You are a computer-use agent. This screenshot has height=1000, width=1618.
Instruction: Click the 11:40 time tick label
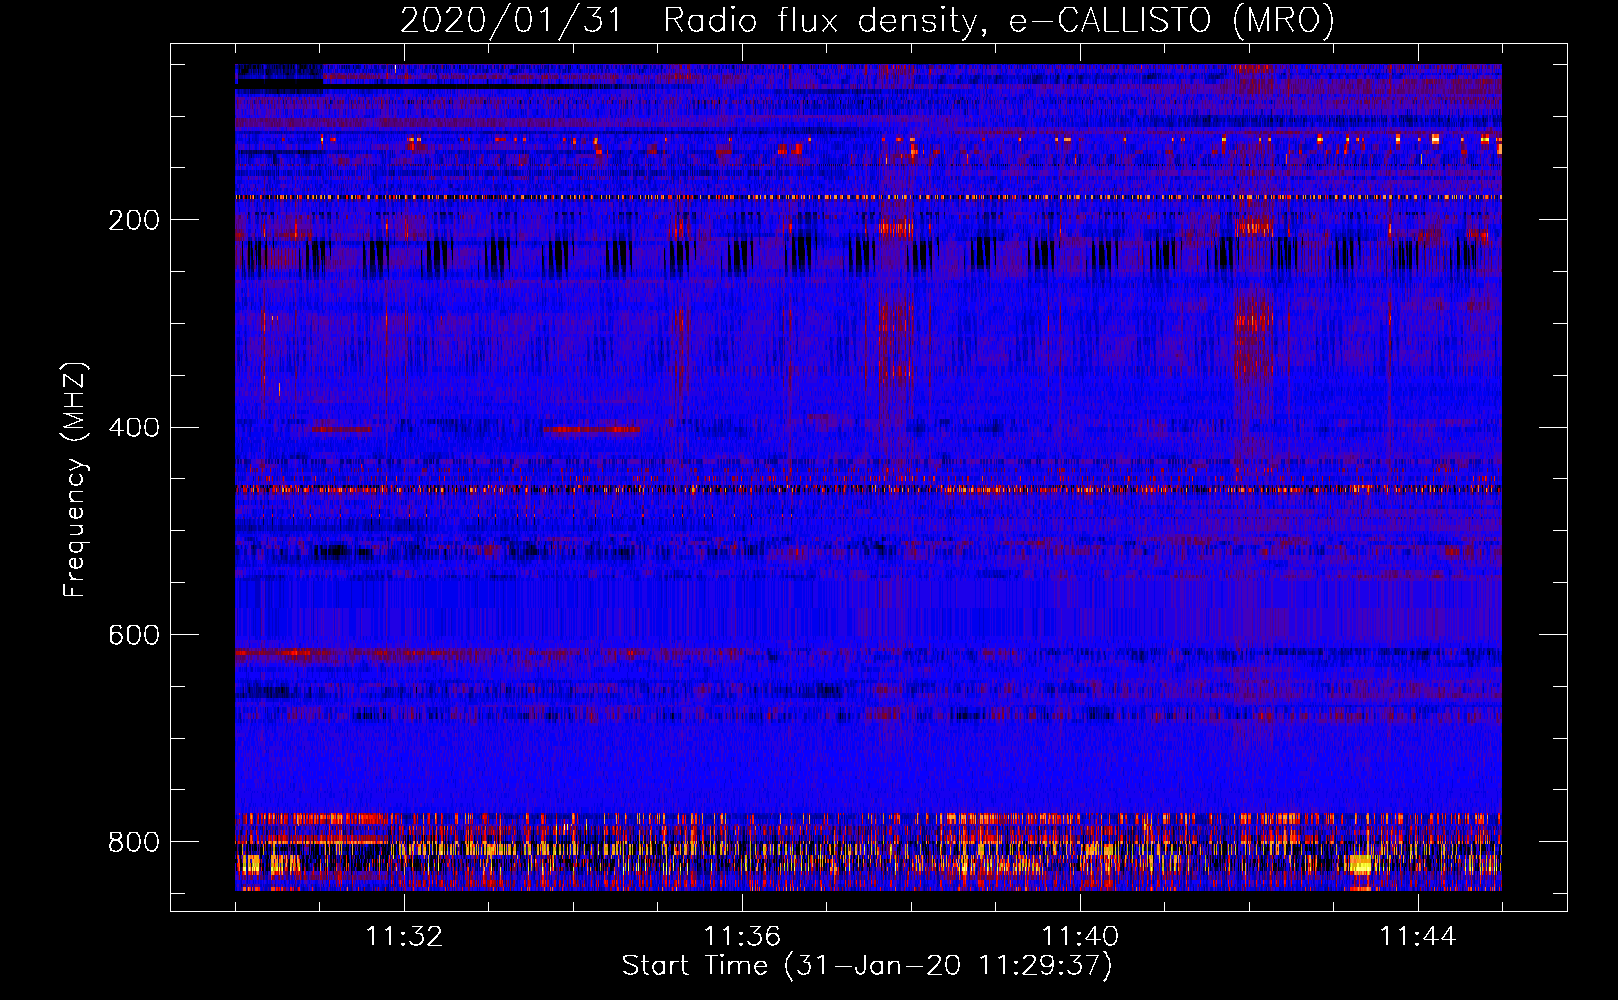click(x=1080, y=937)
